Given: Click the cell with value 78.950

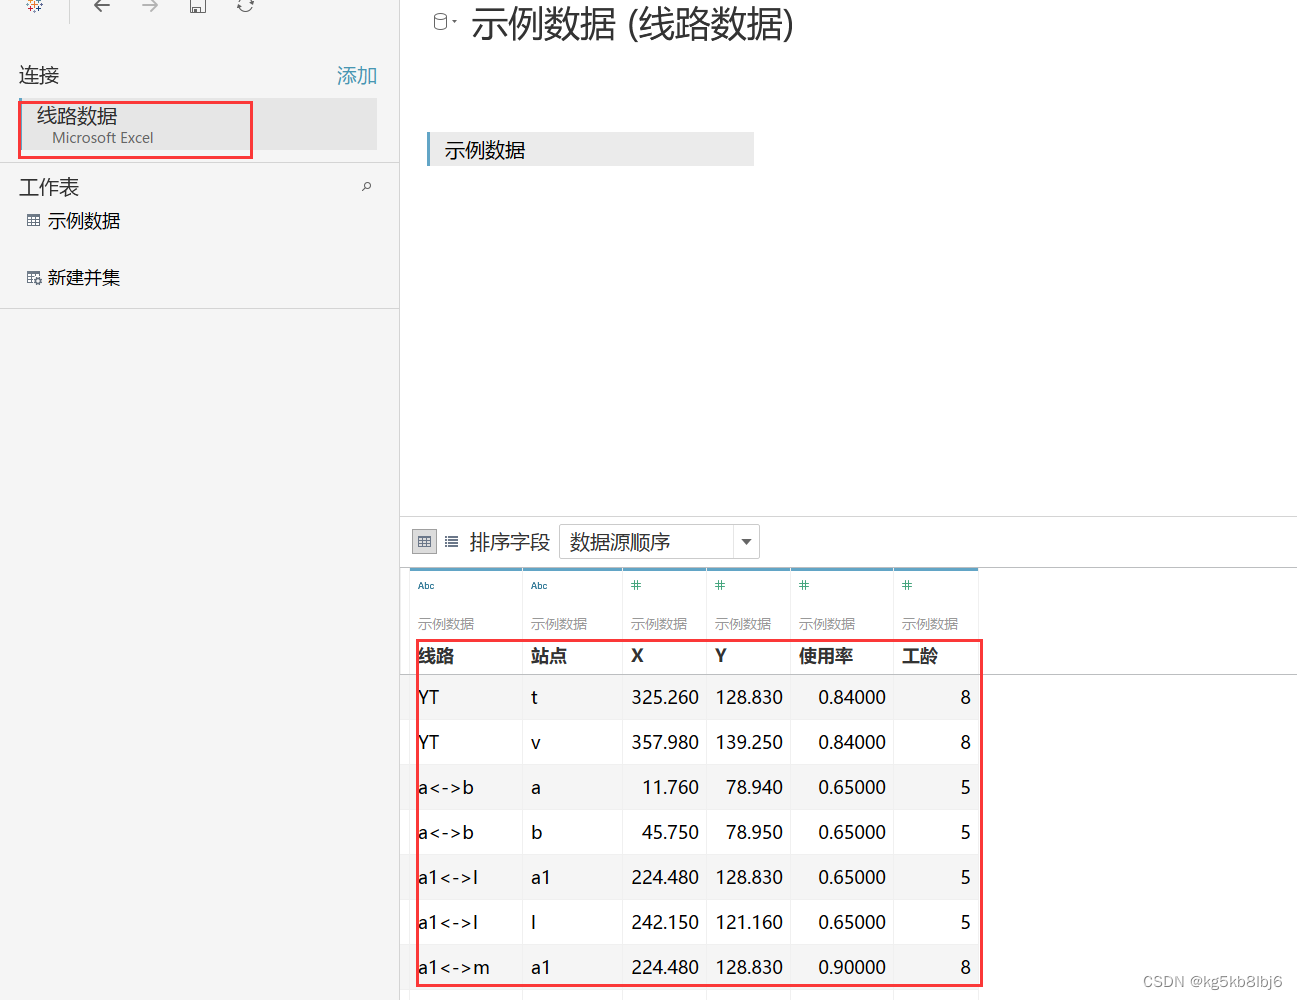Looking at the screenshot, I should pyautogui.click(x=749, y=832).
